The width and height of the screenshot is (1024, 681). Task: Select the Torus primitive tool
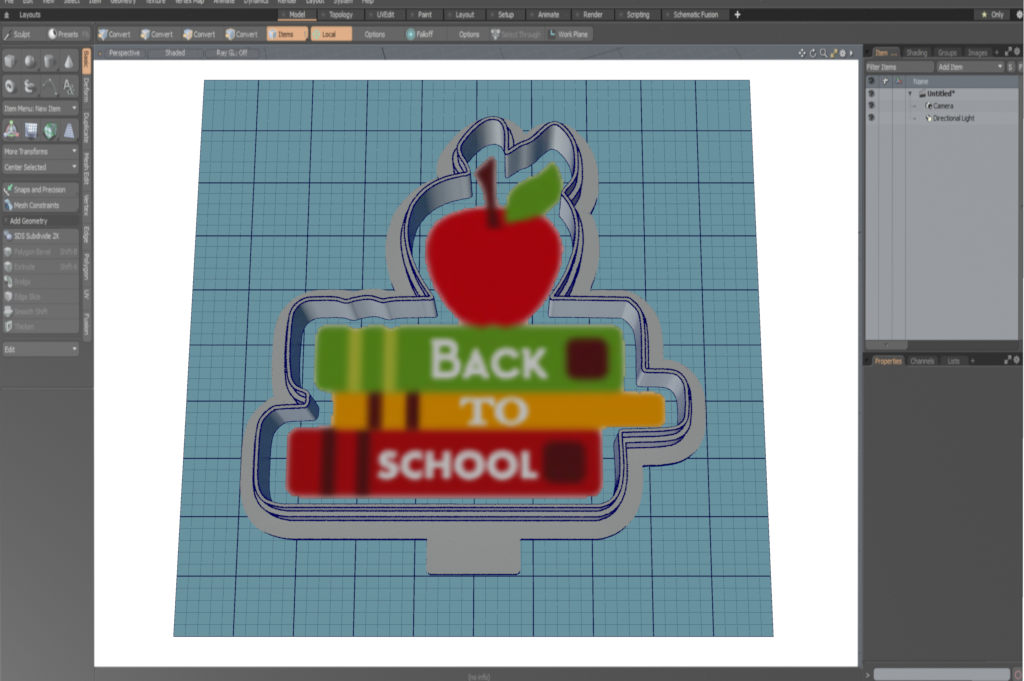[10, 87]
